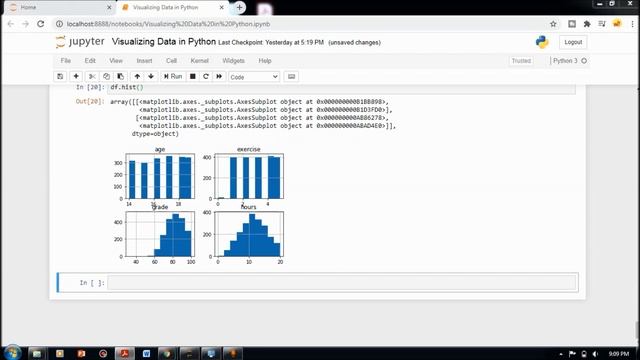Image resolution: width=640 pixels, height=360 pixels.
Task: Move selected cell up
Action: [x=137, y=77]
